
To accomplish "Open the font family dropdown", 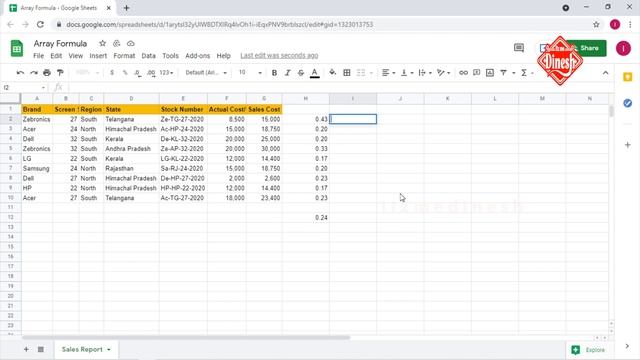I will (x=206, y=73).
